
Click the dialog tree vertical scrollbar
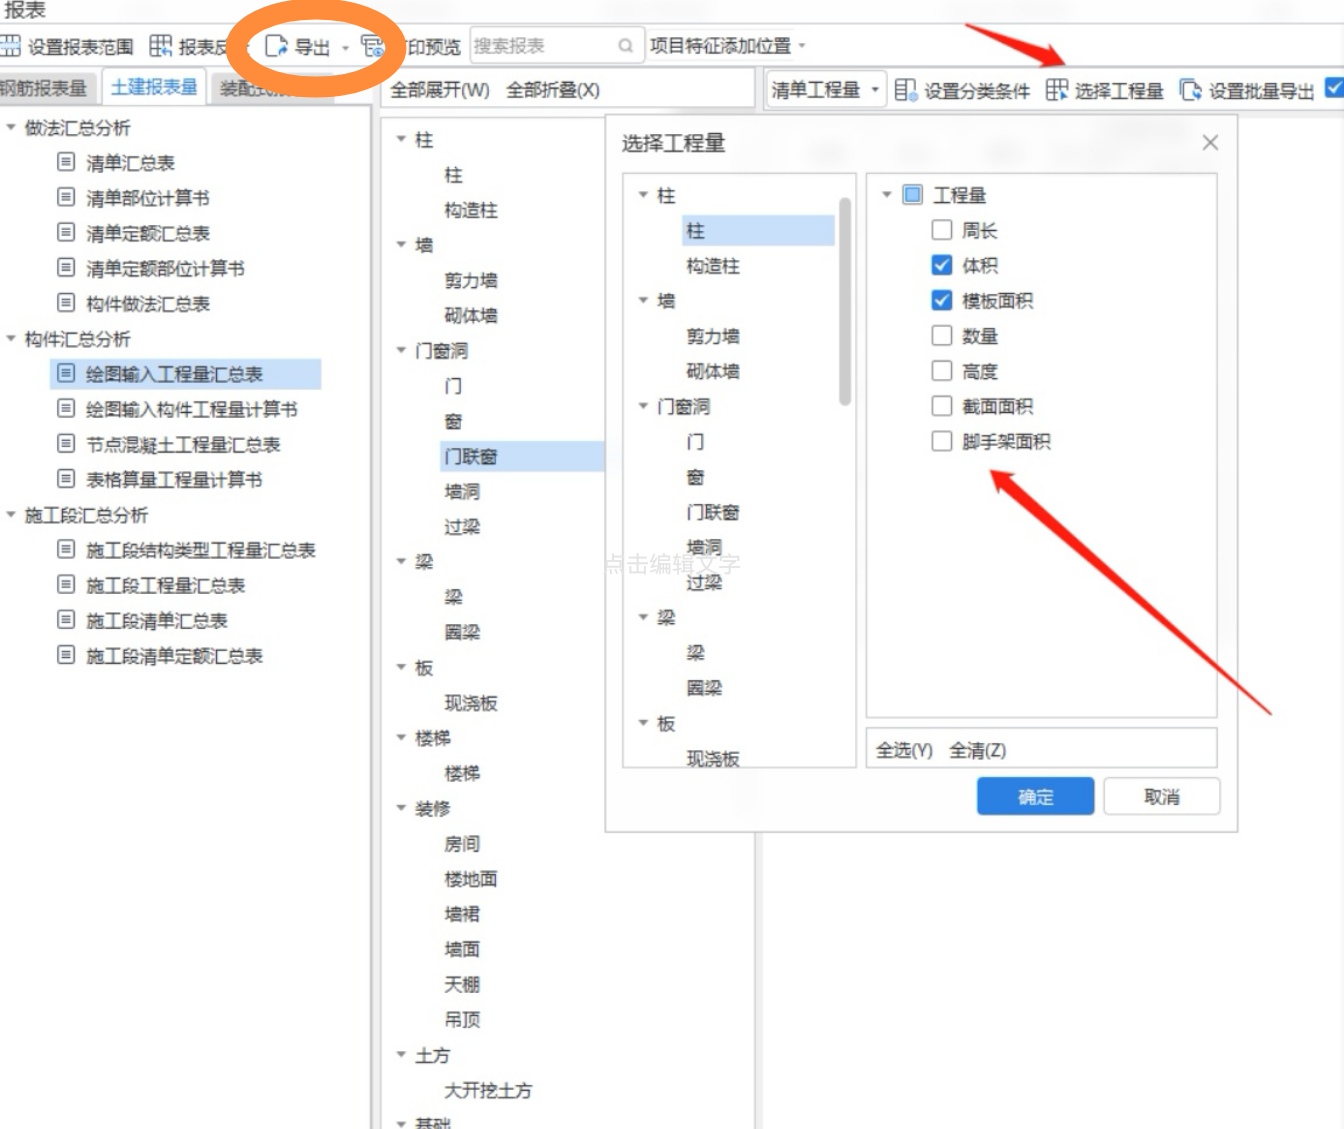click(845, 301)
